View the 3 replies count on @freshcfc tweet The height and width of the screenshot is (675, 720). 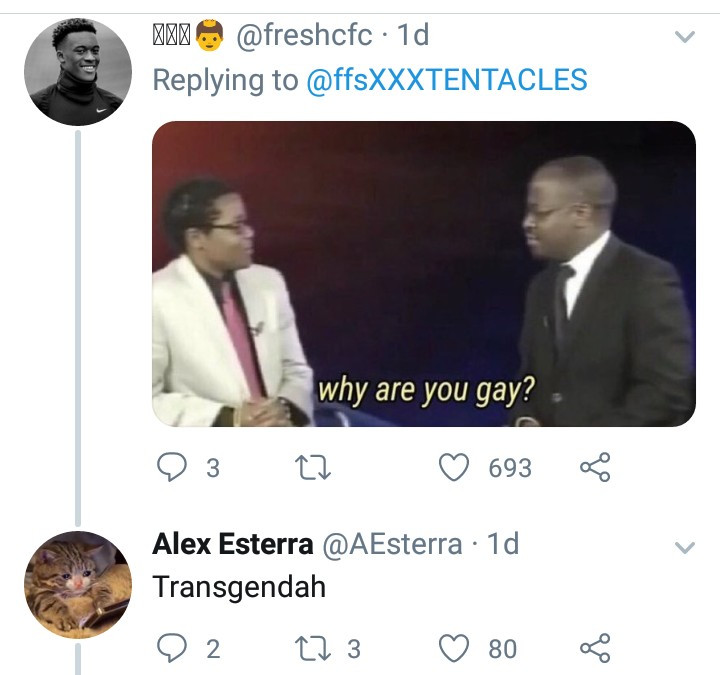pos(213,468)
